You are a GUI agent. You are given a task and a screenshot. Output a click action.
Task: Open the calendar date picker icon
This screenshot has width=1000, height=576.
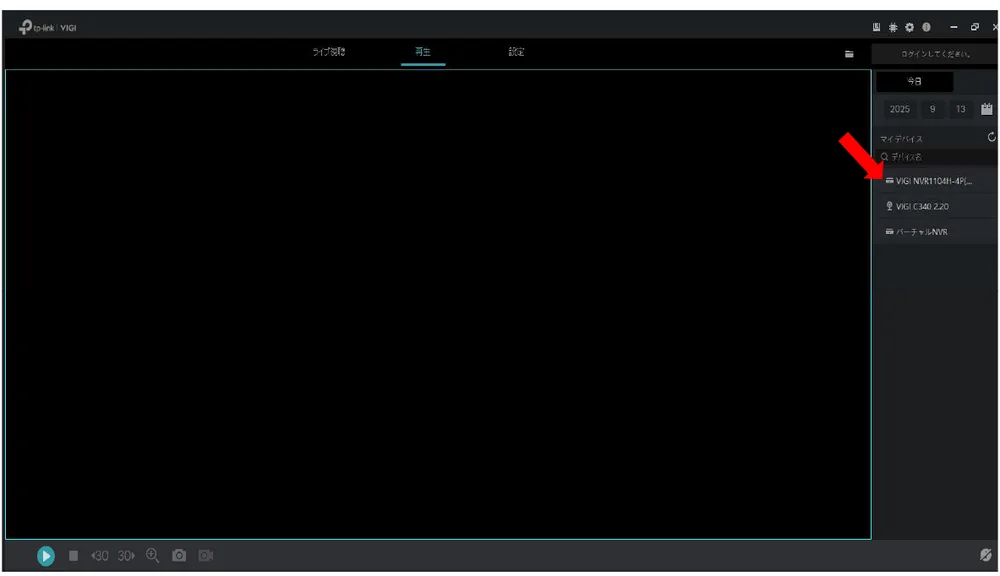coord(987,109)
